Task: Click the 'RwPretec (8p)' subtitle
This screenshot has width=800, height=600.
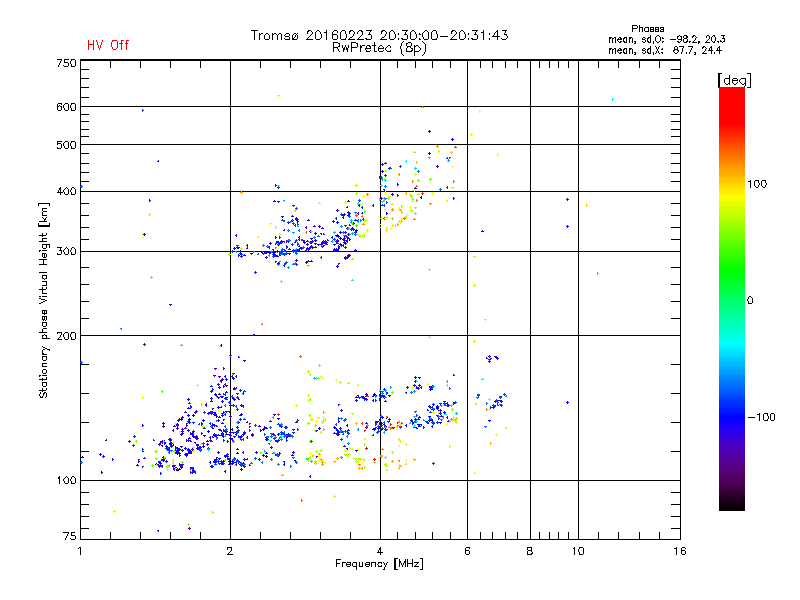Action: click(379, 48)
